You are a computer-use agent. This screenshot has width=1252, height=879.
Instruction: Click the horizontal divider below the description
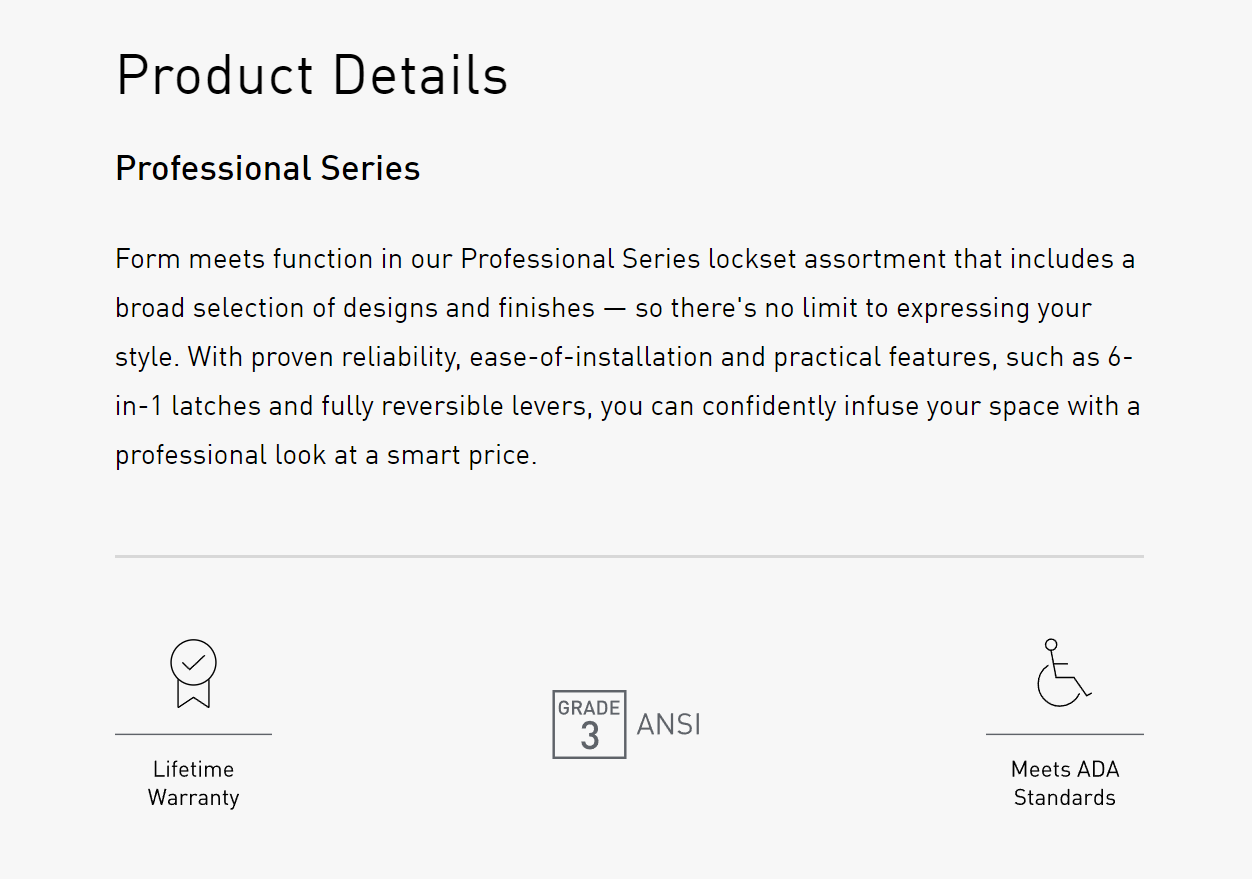pos(629,556)
